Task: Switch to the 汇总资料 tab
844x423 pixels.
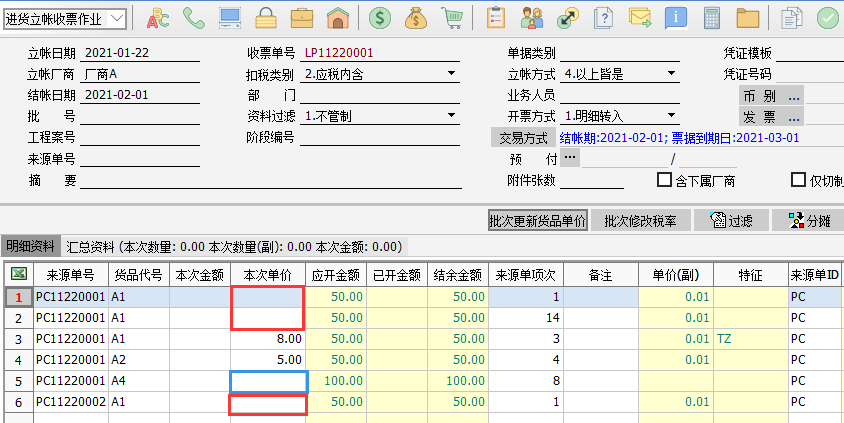Action: (x=91, y=246)
